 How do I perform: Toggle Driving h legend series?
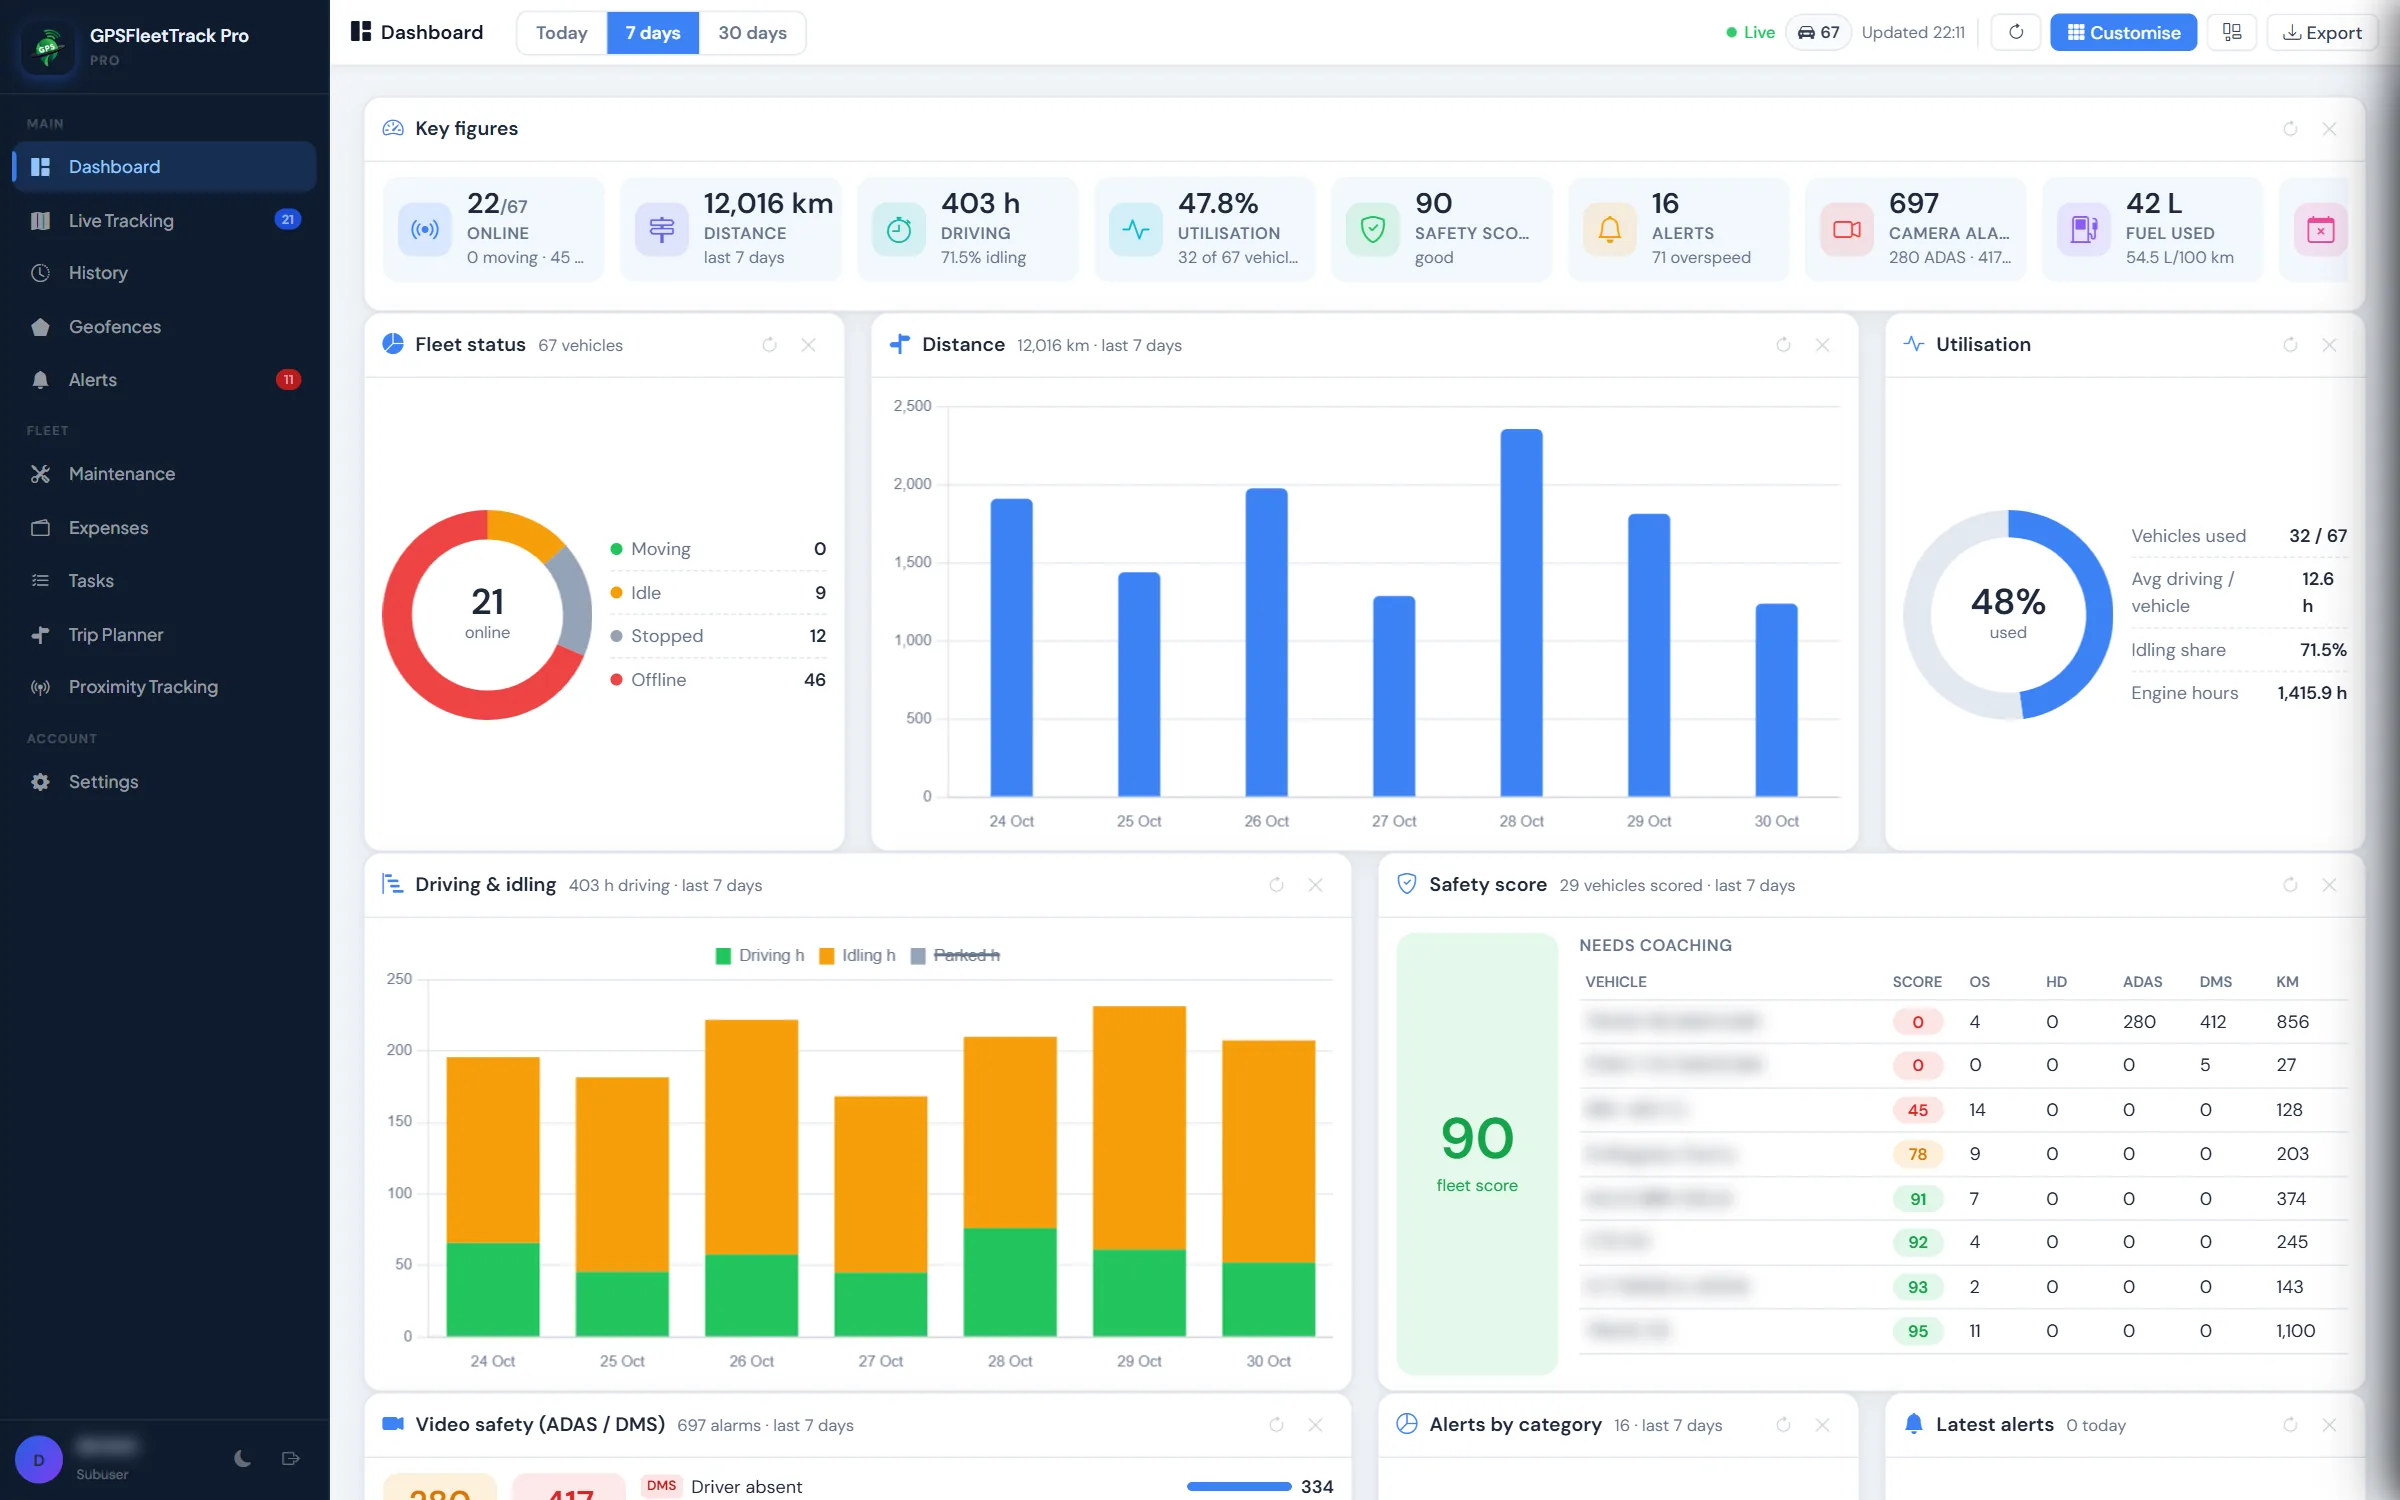(x=760, y=956)
